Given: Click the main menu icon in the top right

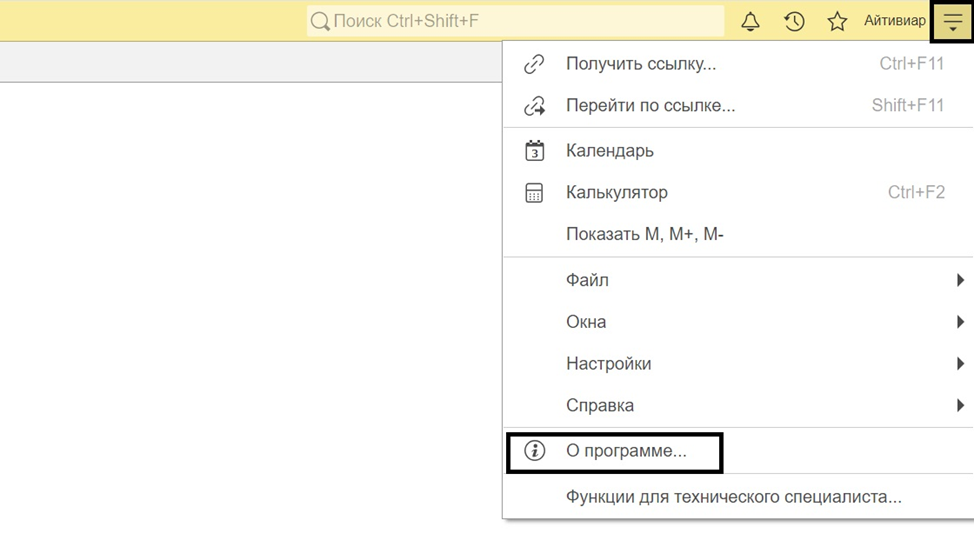Looking at the screenshot, I should click(952, 21).
